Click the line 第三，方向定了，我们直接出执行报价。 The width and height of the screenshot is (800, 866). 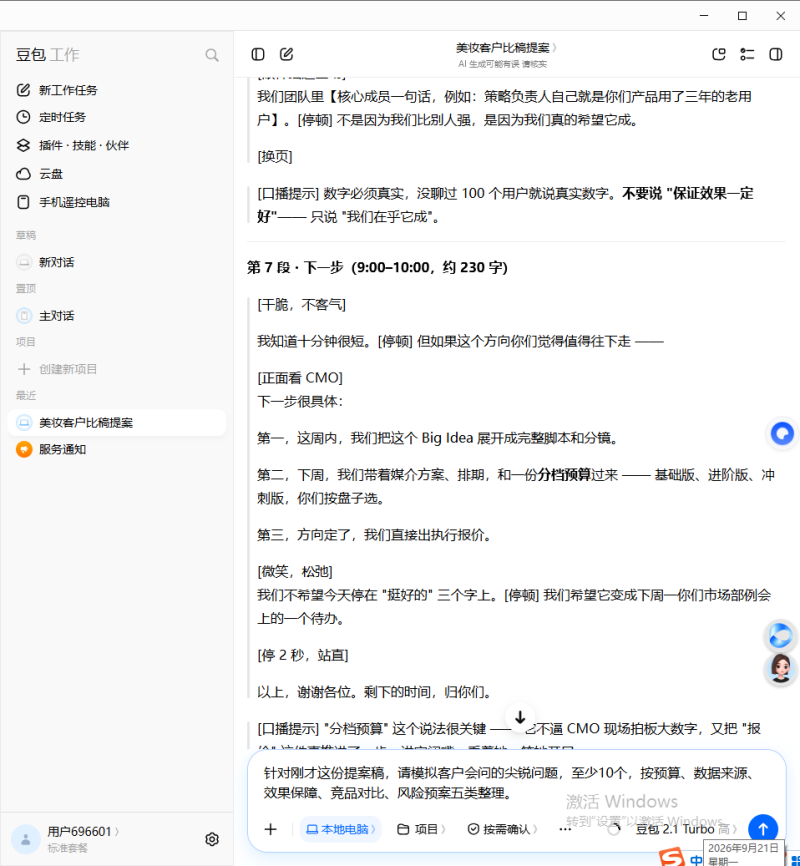(x=375, y=535)
